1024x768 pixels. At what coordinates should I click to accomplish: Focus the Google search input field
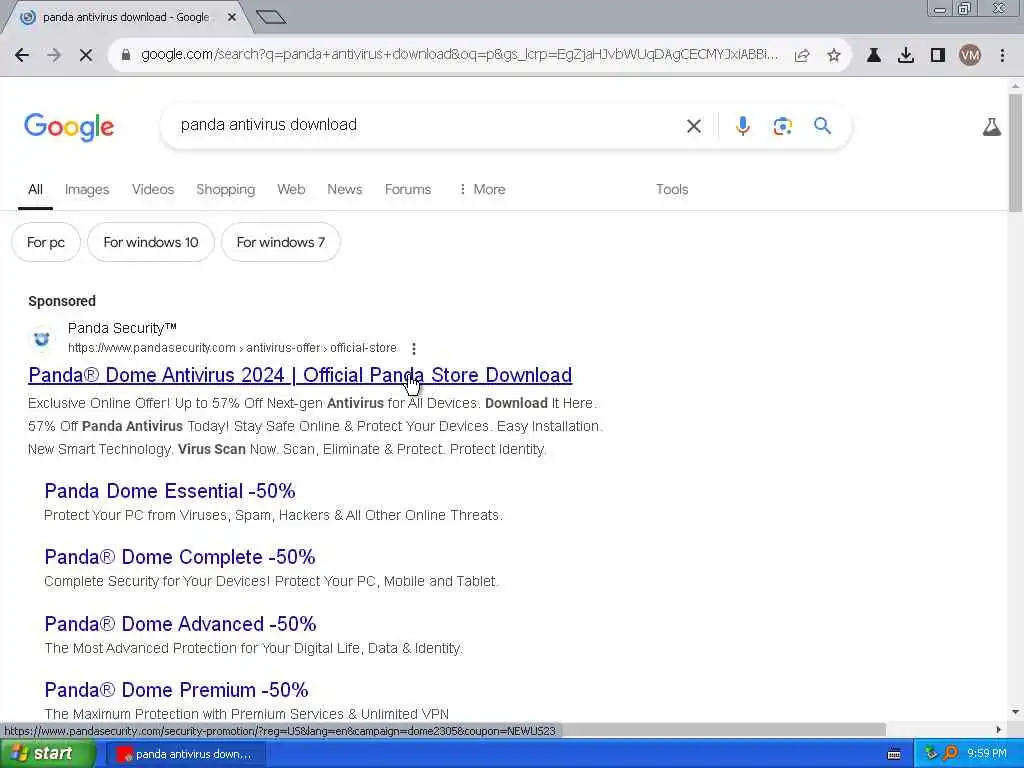[x=424, y=125]
